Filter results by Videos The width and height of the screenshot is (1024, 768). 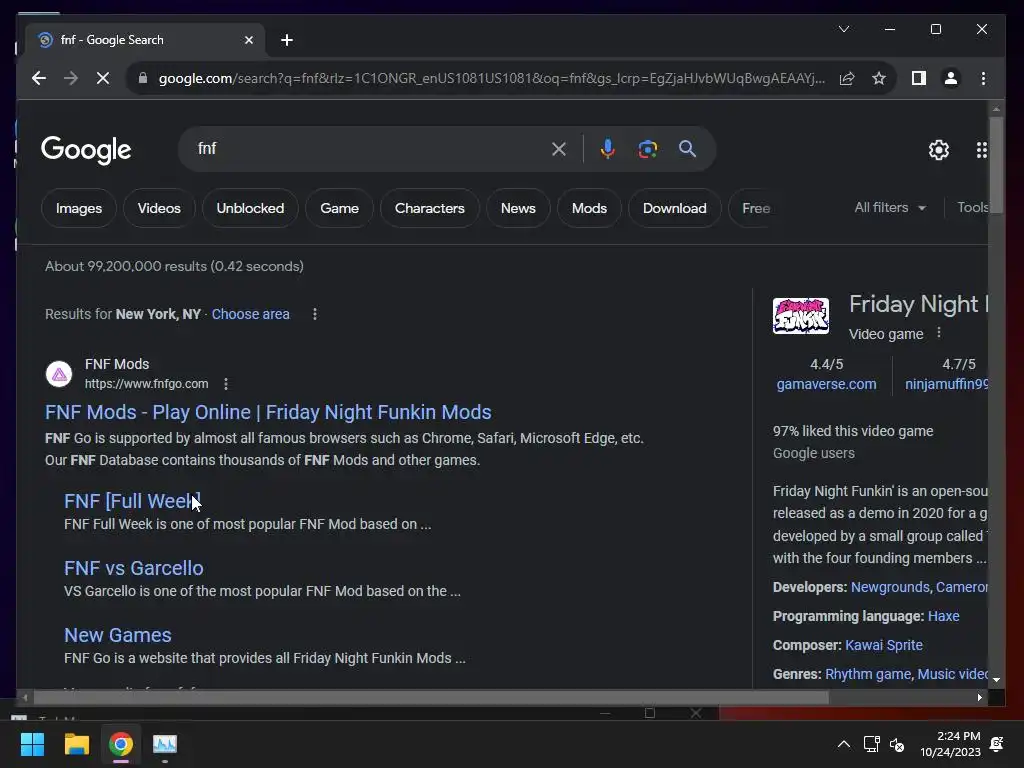click(x=159, y=208)
